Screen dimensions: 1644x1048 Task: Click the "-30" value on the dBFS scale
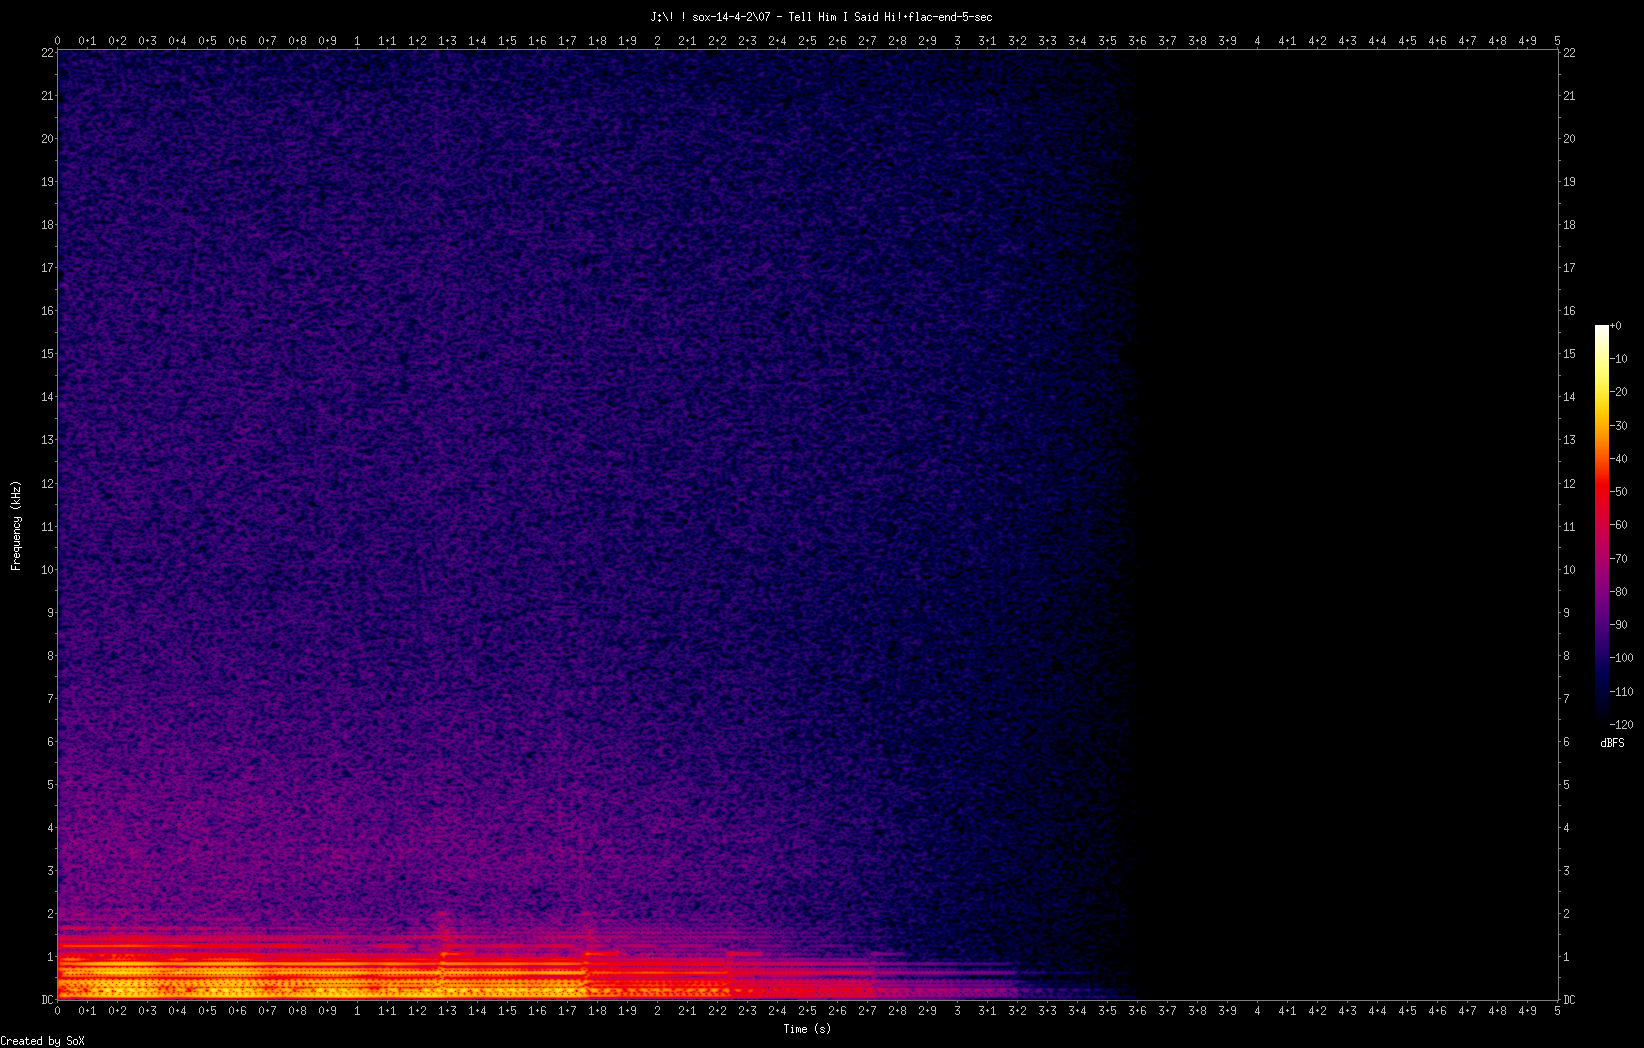[x=1619, y=426]
